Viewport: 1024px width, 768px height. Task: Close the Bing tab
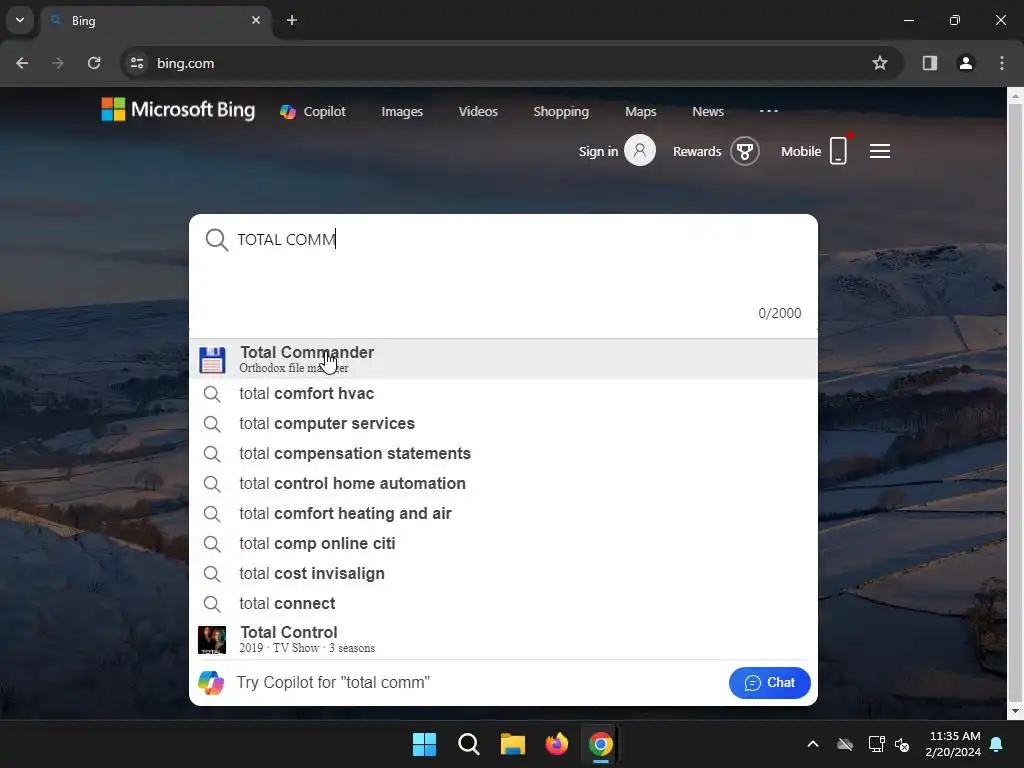pos(256,20)
